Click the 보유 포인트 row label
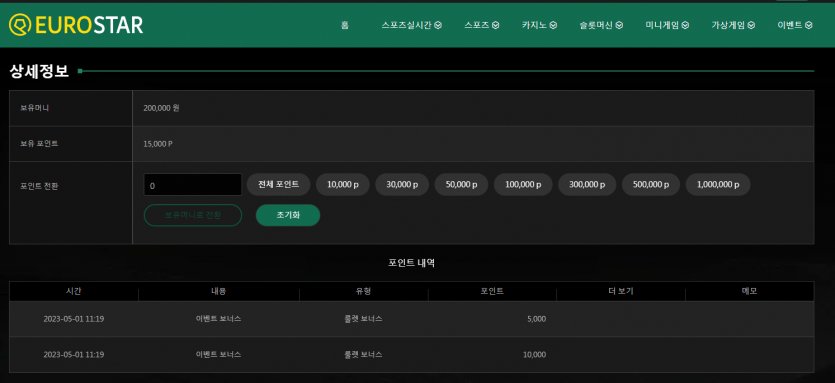This screenshot has width=835, height=383. [x=39, y=144]
